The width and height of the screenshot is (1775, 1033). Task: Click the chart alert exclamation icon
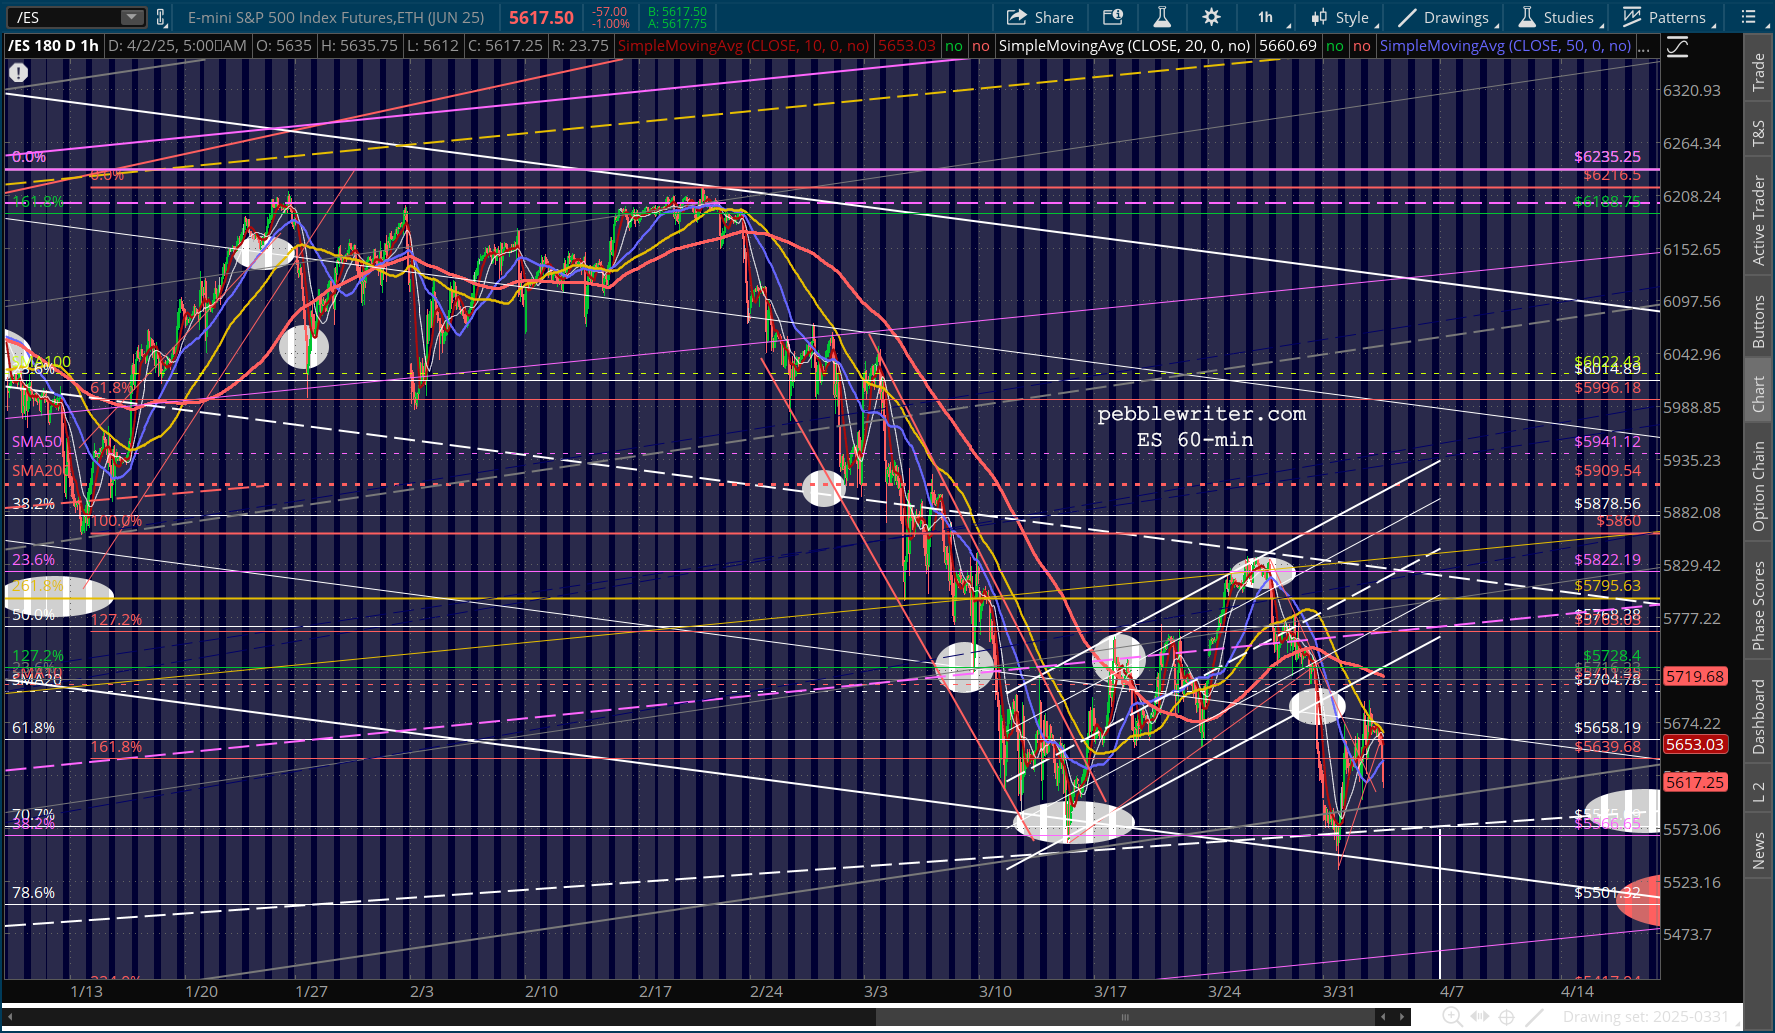pyautogui.click(x=18, y=72)
